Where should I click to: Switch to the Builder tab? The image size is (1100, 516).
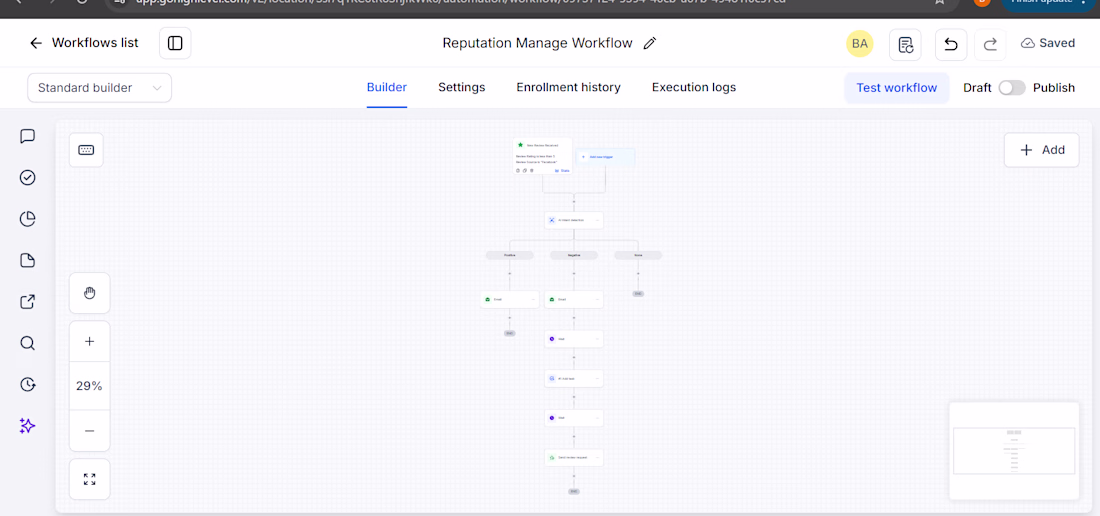tap(387, 88)
